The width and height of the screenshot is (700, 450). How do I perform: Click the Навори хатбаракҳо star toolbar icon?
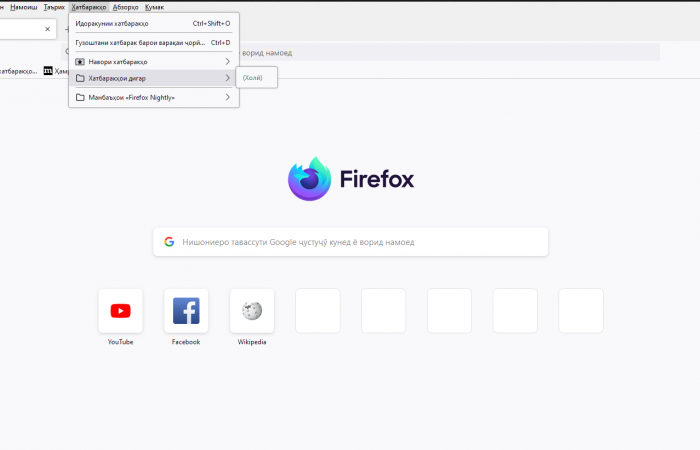tap(80, 62)
